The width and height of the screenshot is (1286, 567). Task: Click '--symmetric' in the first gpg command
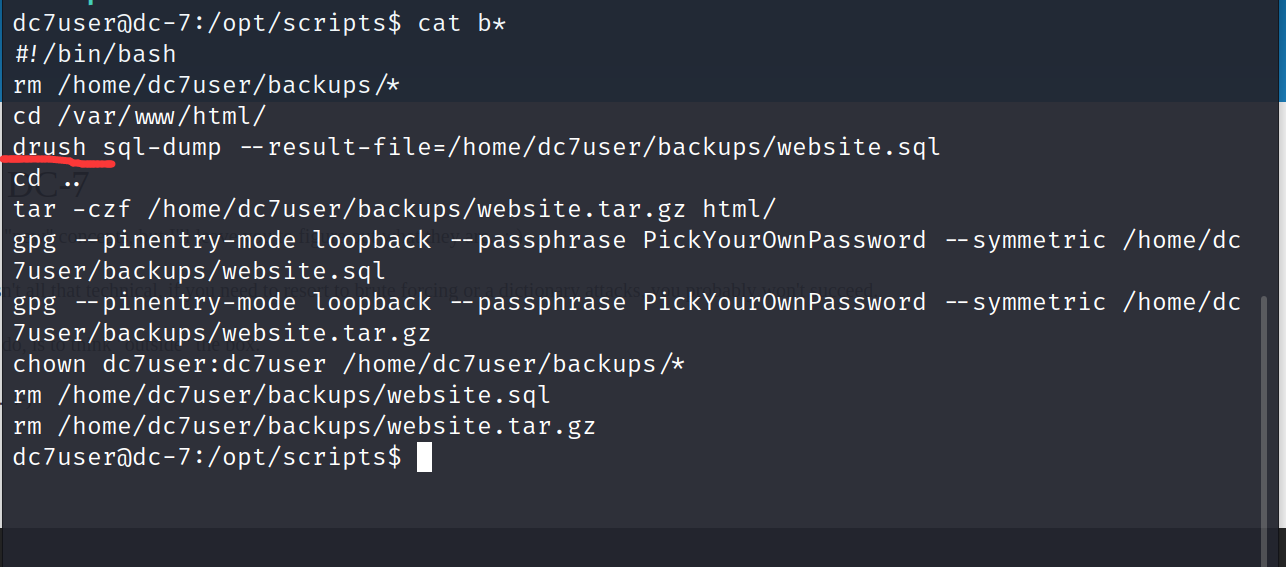click(1024, 241)
